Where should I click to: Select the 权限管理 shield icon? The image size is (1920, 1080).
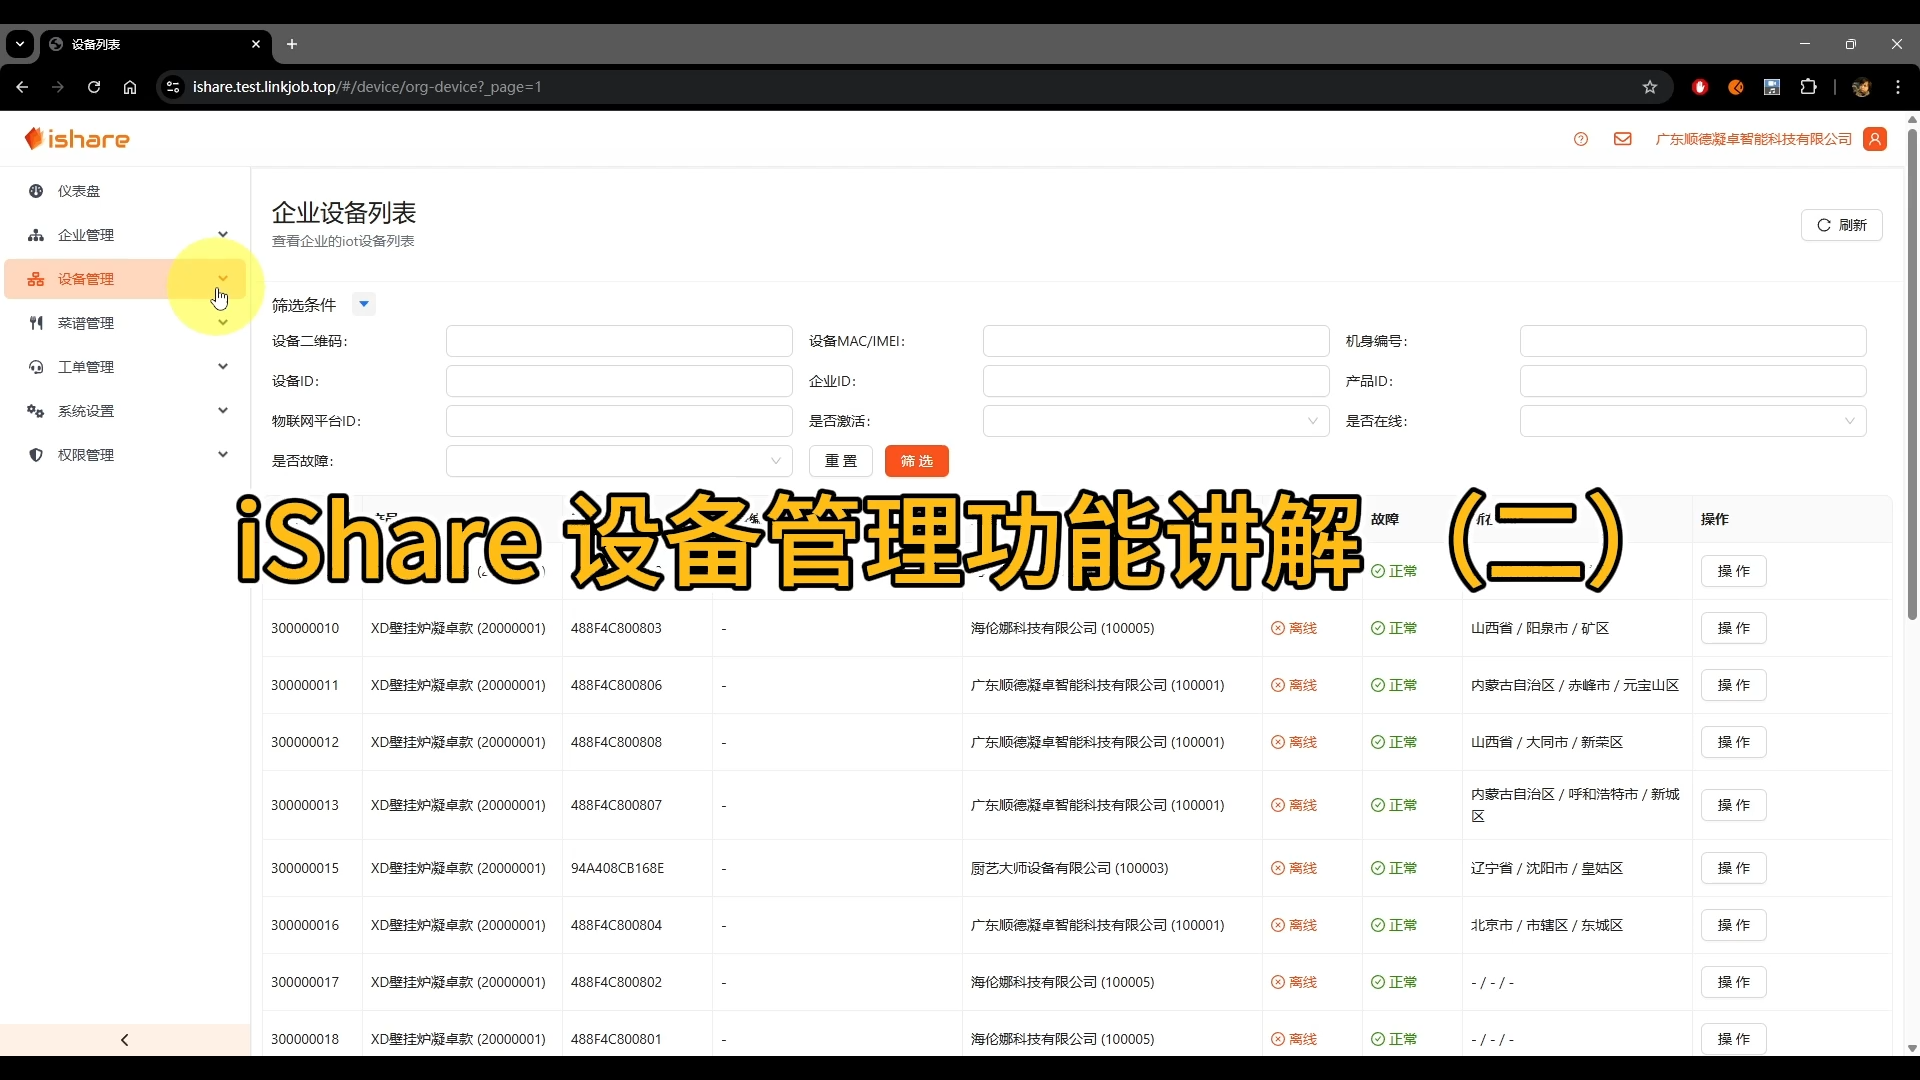pos(36,455)
